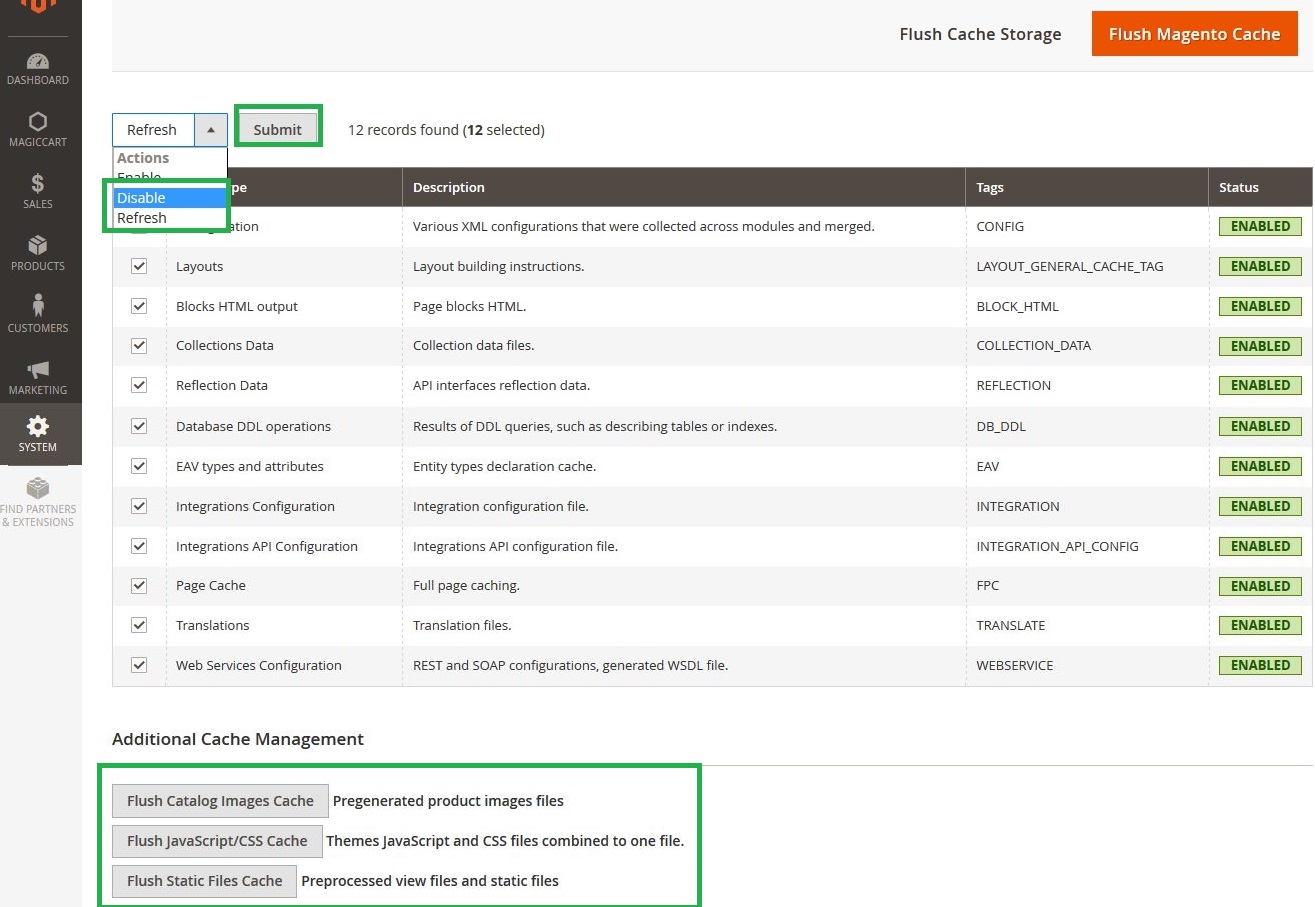Click the Description column header
Screen dimensions: 1315x907
coord(449,187)
